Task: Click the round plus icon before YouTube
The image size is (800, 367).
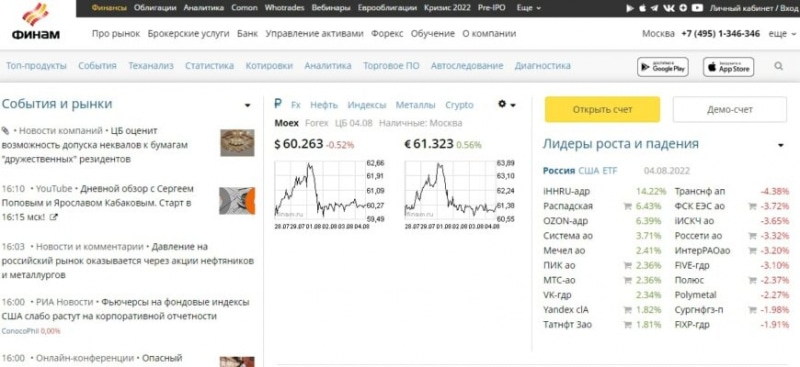Action: click(x=683, y=8)
